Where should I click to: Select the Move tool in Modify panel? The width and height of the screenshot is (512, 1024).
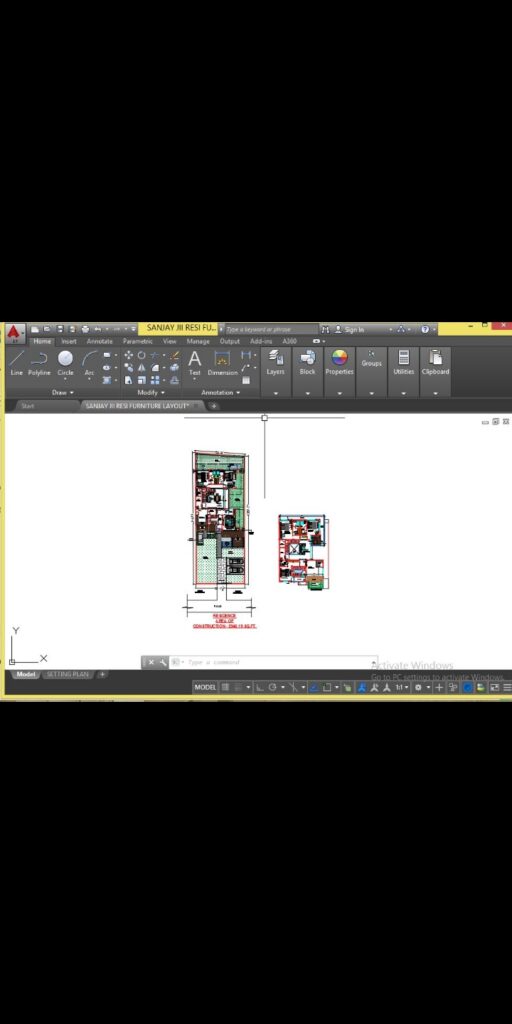click(129, 355)
